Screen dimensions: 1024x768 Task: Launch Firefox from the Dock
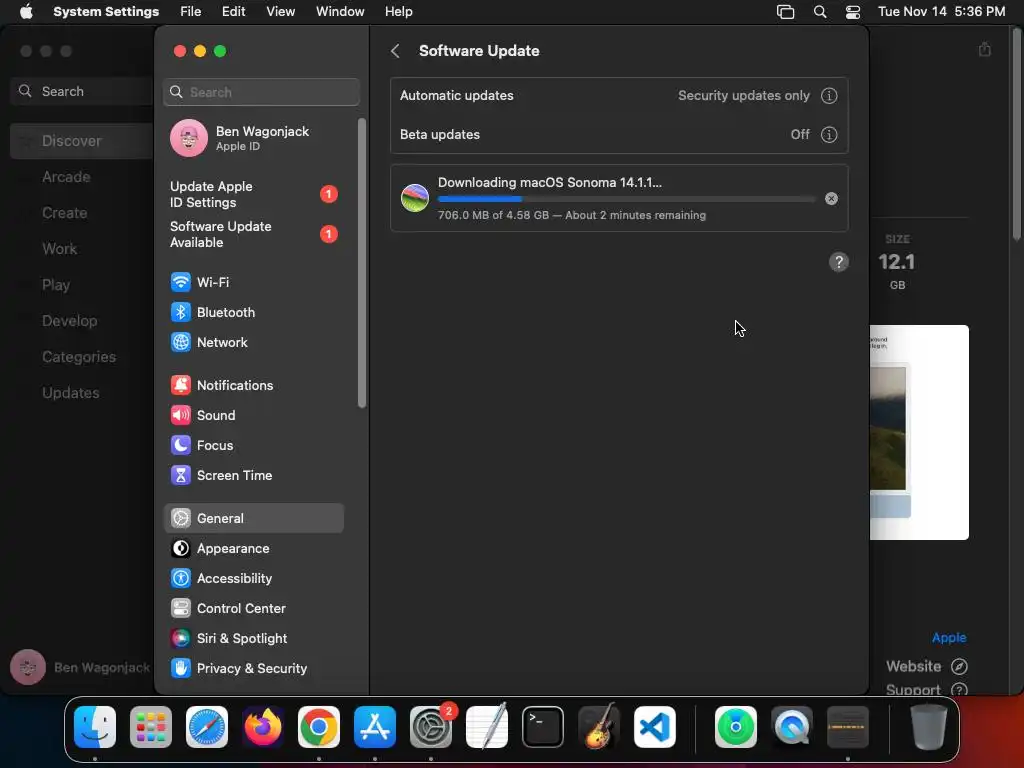pos(263,727)
